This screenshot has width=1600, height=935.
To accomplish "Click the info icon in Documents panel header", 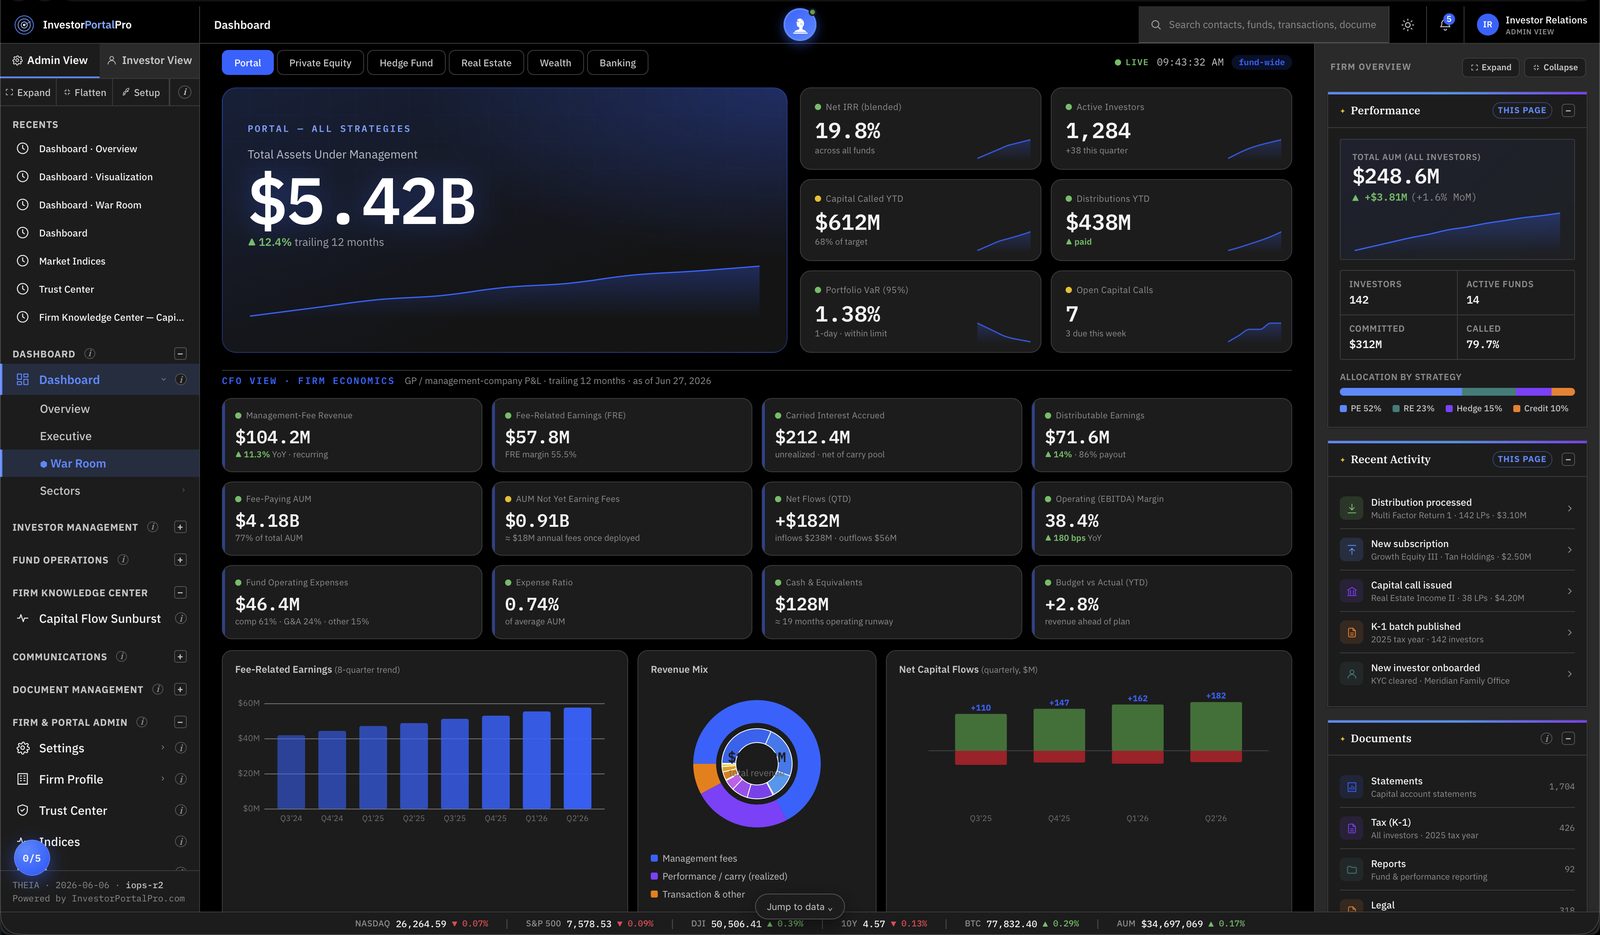I will tap(1546, 738).
